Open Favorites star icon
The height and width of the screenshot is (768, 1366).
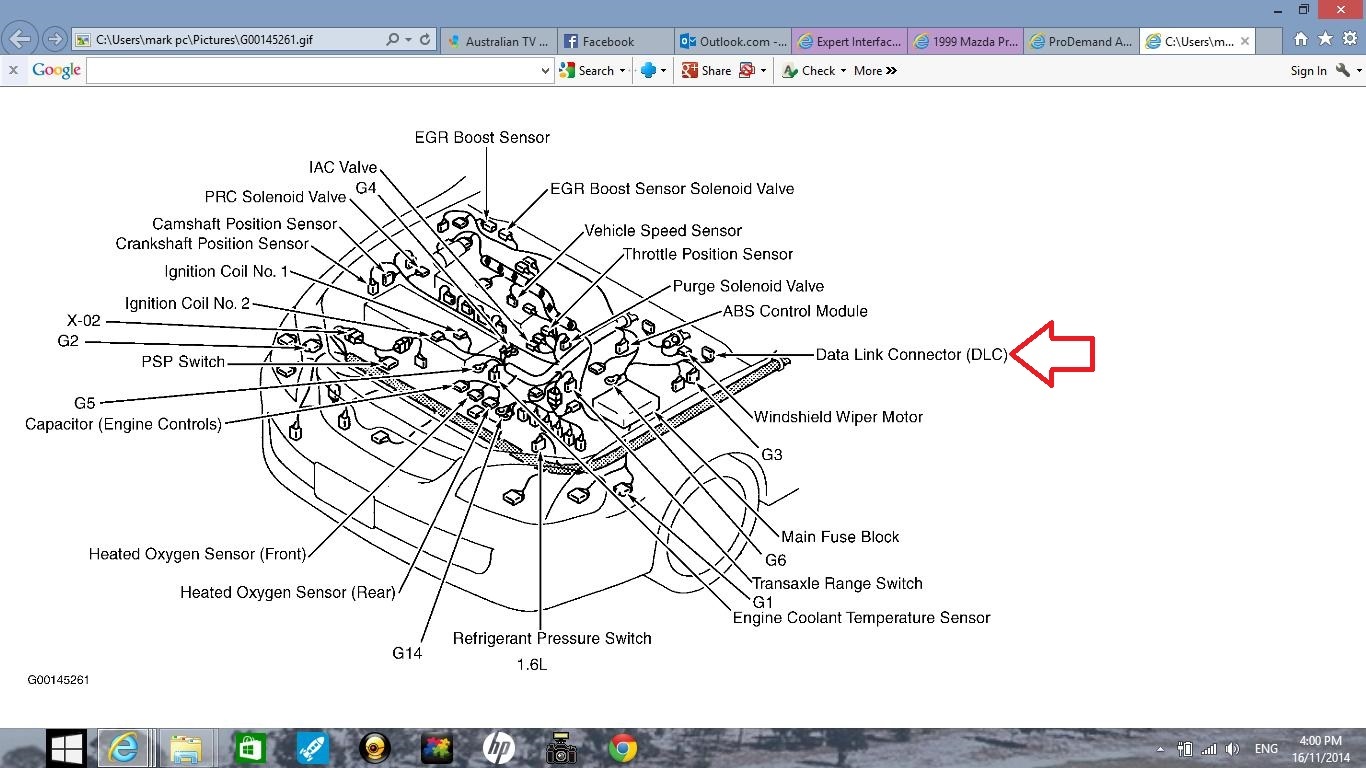1325,39
